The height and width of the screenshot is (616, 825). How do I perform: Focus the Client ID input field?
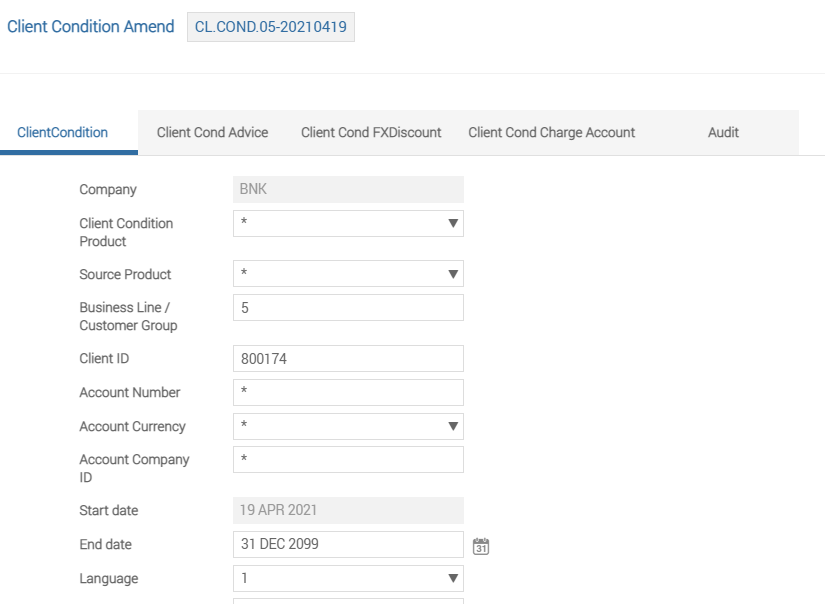(x=348, y=359)
